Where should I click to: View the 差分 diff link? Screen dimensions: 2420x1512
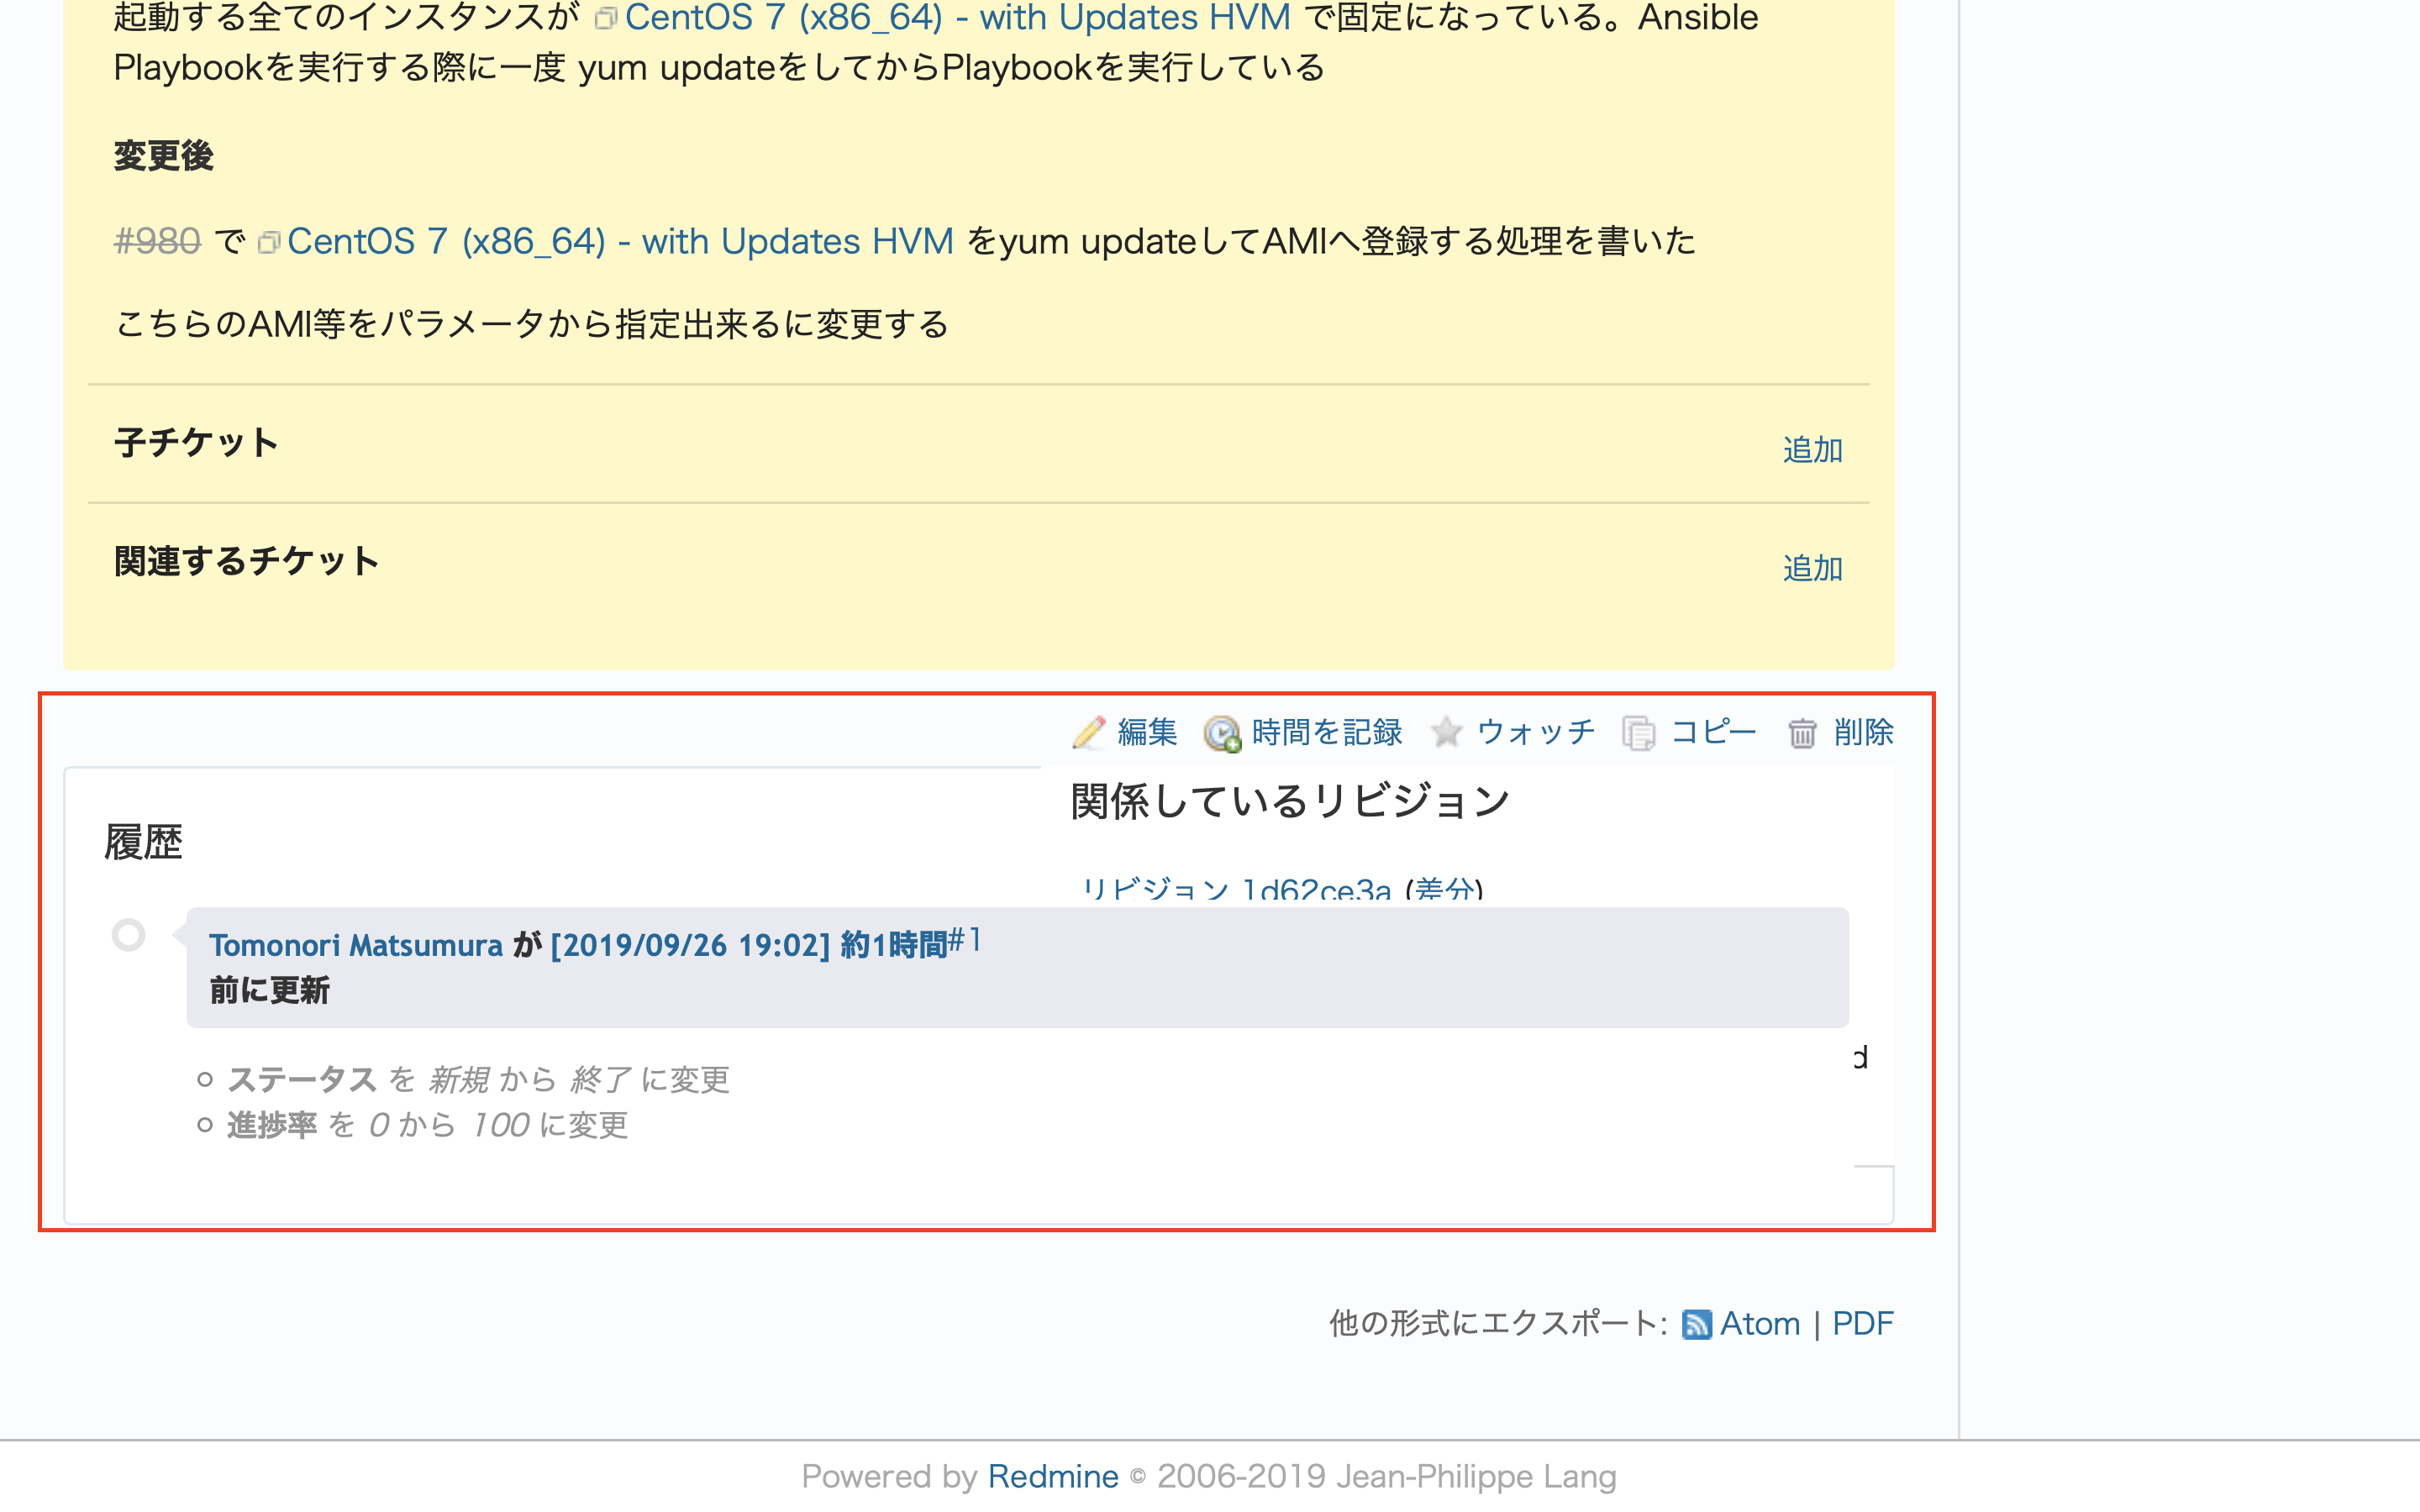pyautogui.click(x=1444, y=890)
